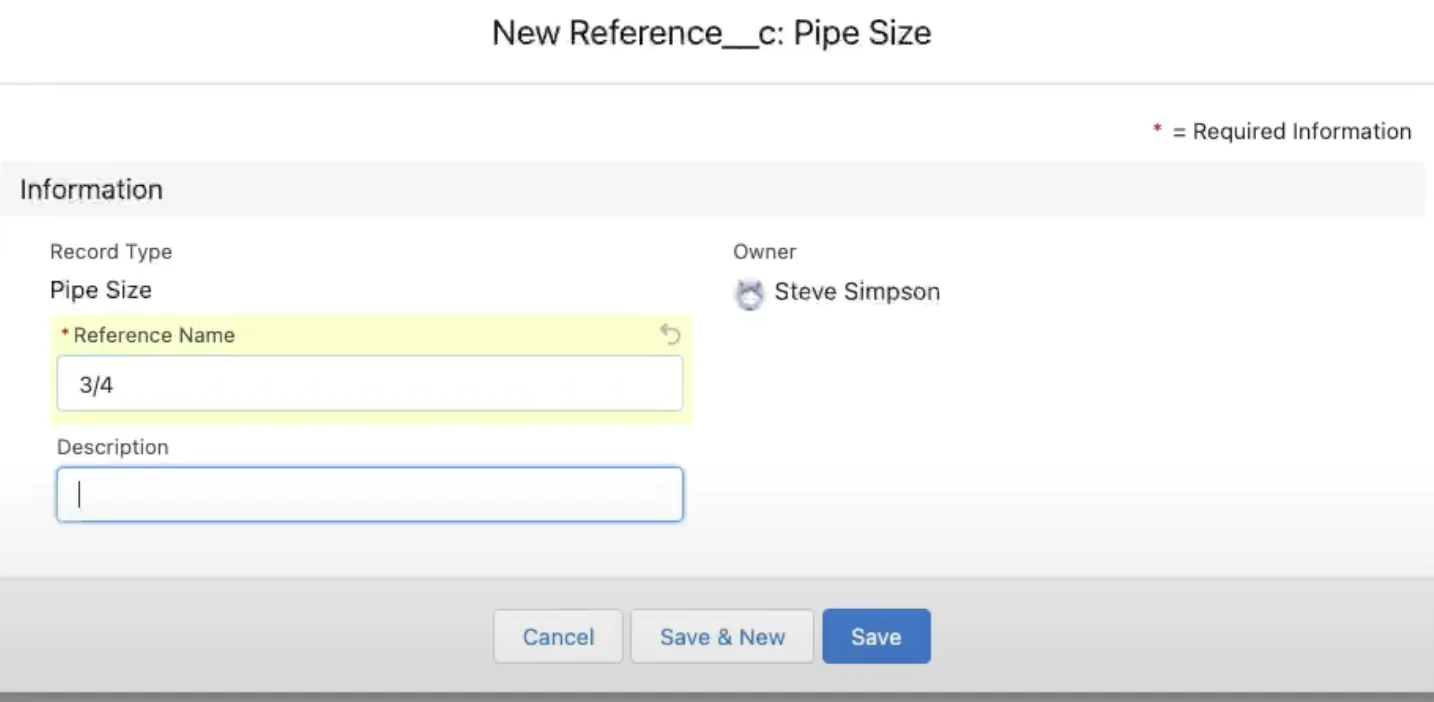Undo the Reference Name change via arrow icon

pos(670,335)
